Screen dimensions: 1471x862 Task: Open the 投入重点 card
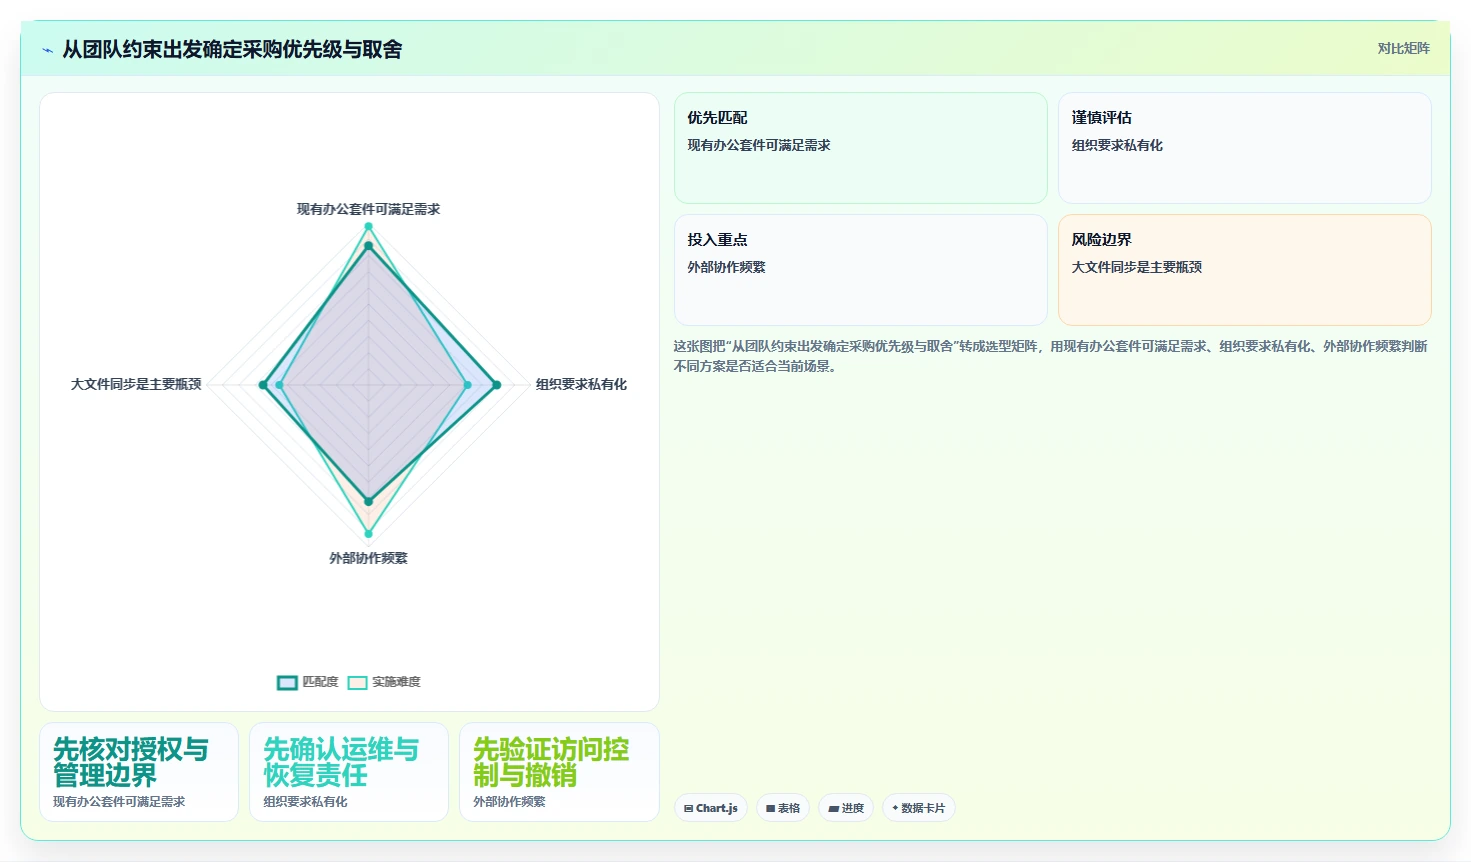861,270
